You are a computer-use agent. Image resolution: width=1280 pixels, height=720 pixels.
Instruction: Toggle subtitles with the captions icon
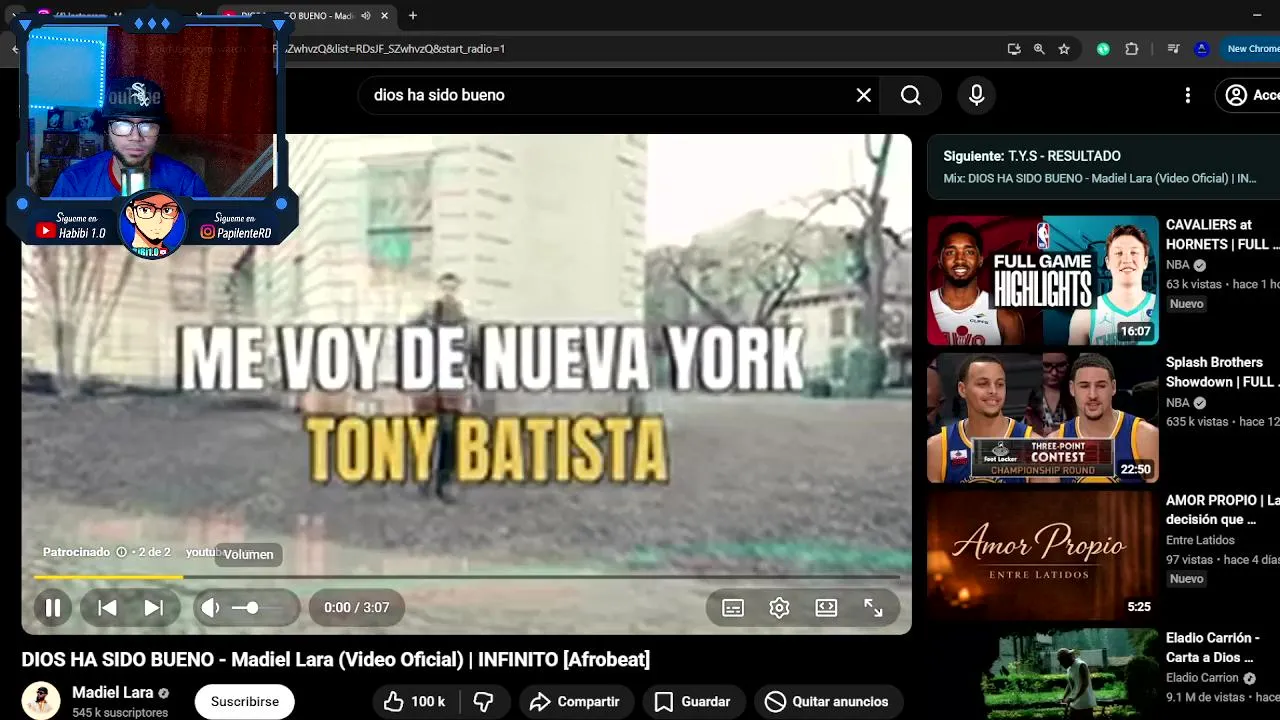click(x=733, y=607)
